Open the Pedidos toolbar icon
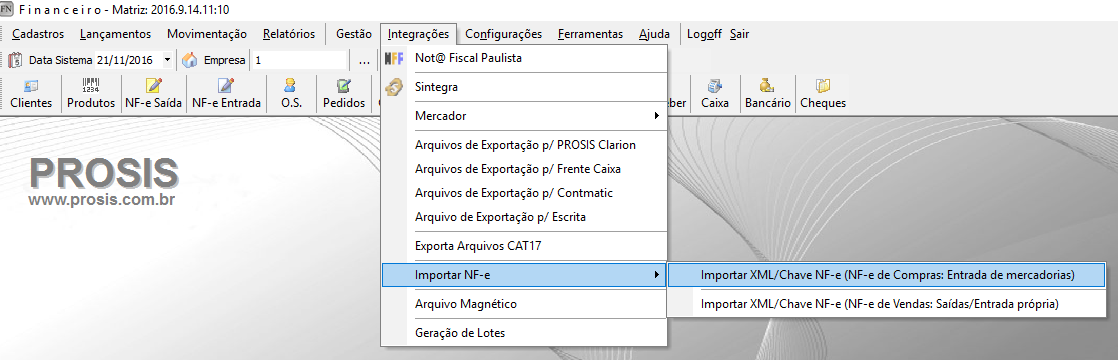 point(344,94)
